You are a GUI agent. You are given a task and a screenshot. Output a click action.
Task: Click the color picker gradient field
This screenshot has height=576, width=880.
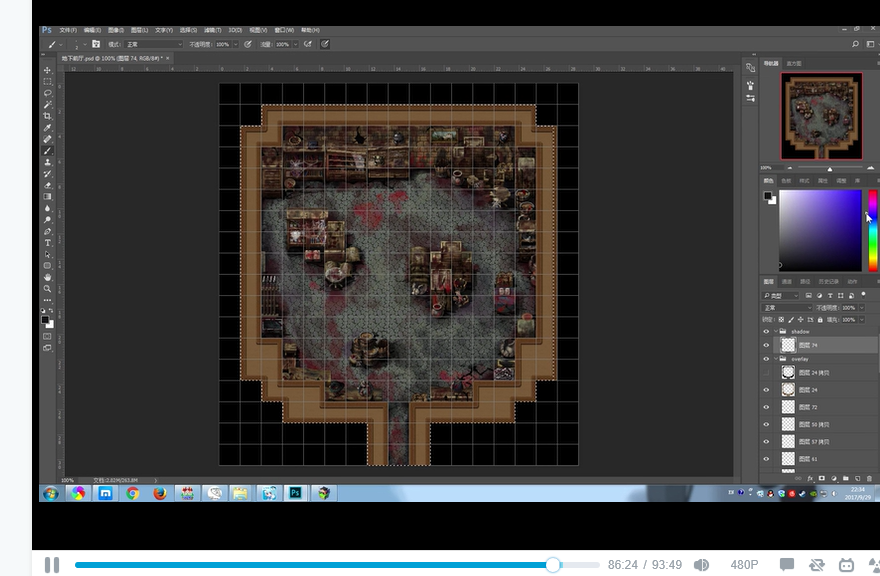point(820,231)
